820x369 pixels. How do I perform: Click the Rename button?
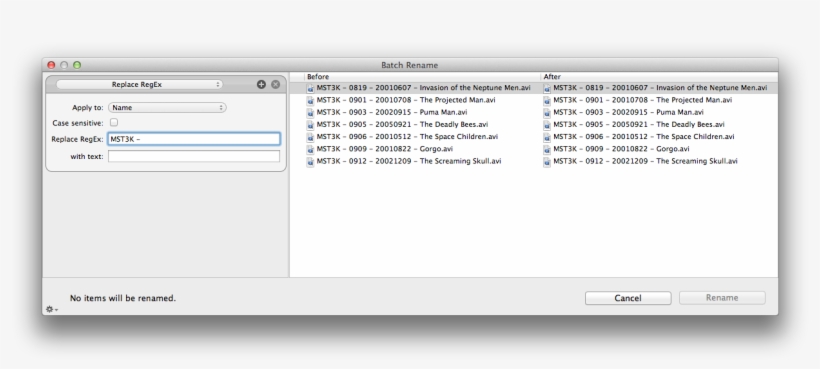pos(722,298)
